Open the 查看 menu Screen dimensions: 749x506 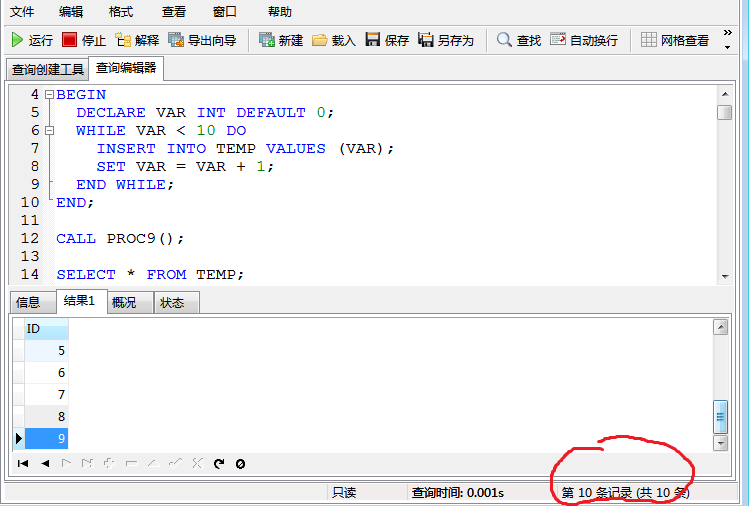click(174, 11)
